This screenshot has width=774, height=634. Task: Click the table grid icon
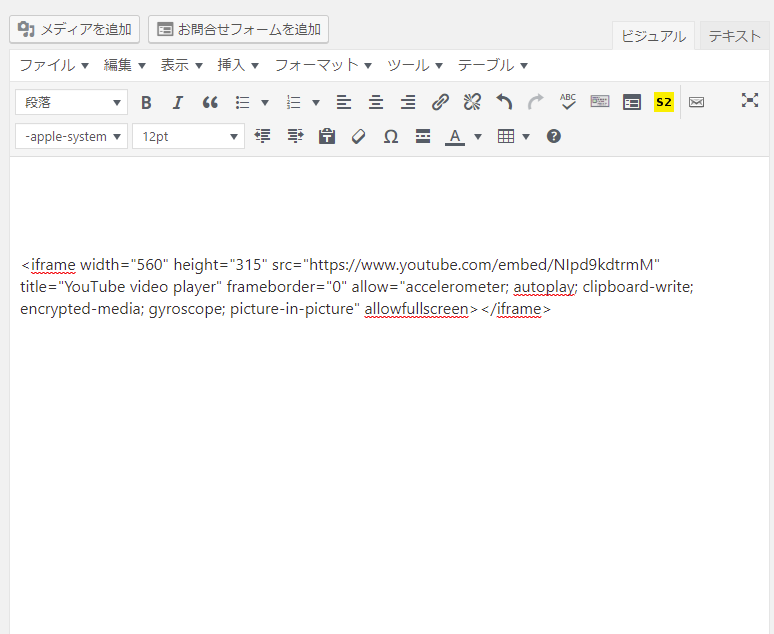[506, 136]
